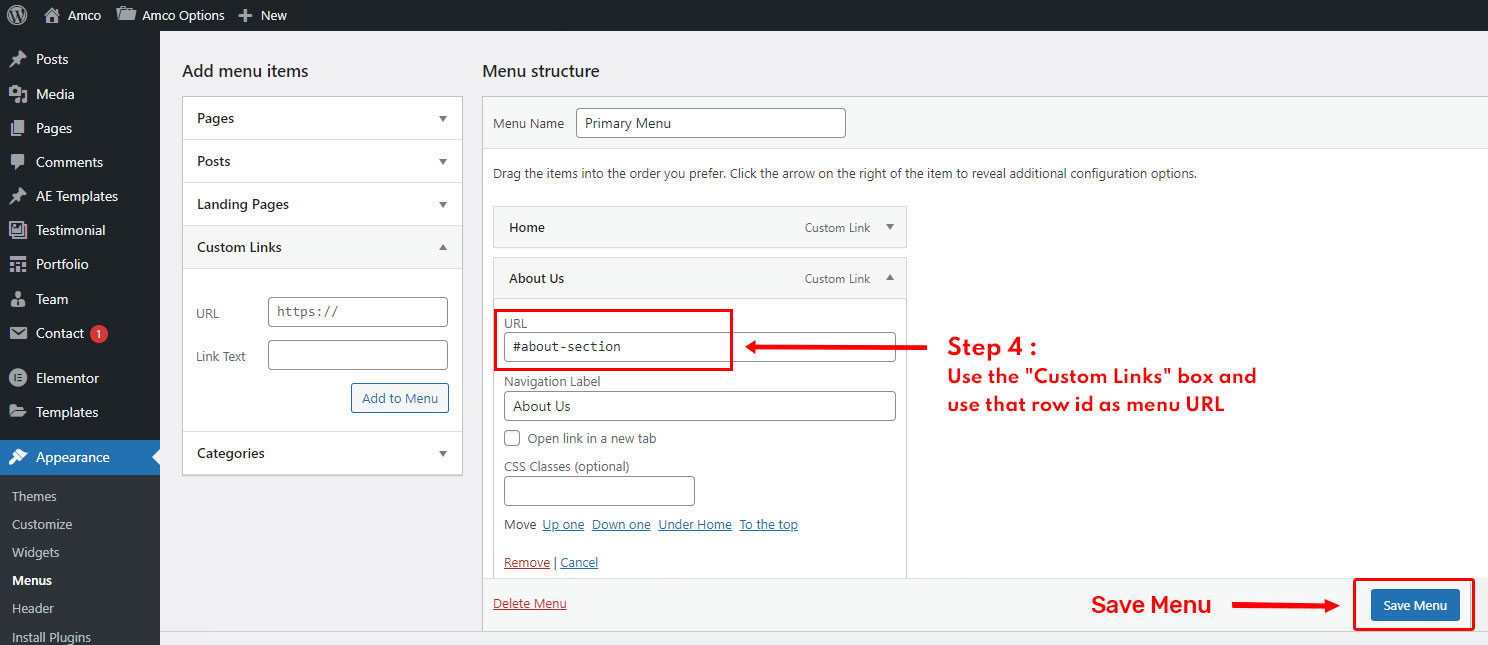The height and width of the screenshot is (645, 1488).
Task: Open the Widgets submenu item
Action: pyautogui.click(x=36, y=552)
